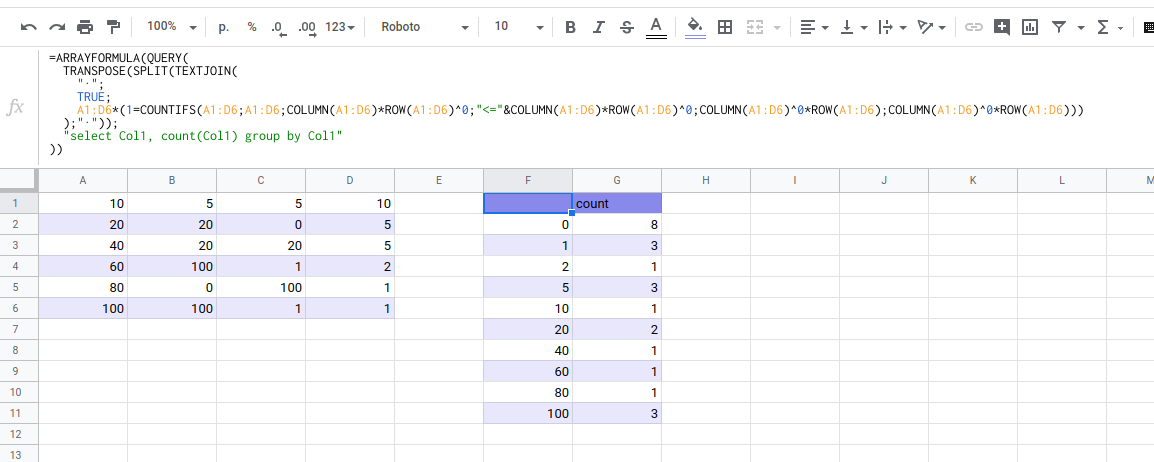Click cell D4 containing 2
The image size is (1154, 462).
point(350,266)
